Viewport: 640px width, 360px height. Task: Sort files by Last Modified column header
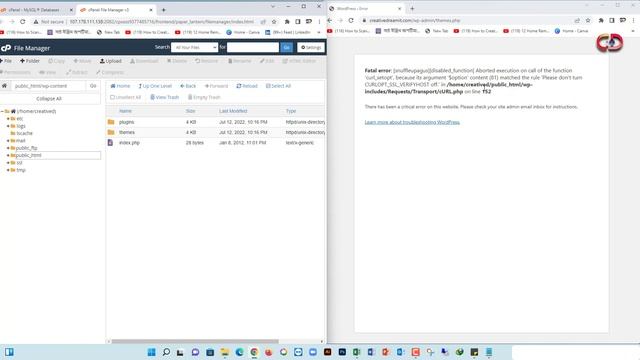pyautogui.click(x=233, y=111)
